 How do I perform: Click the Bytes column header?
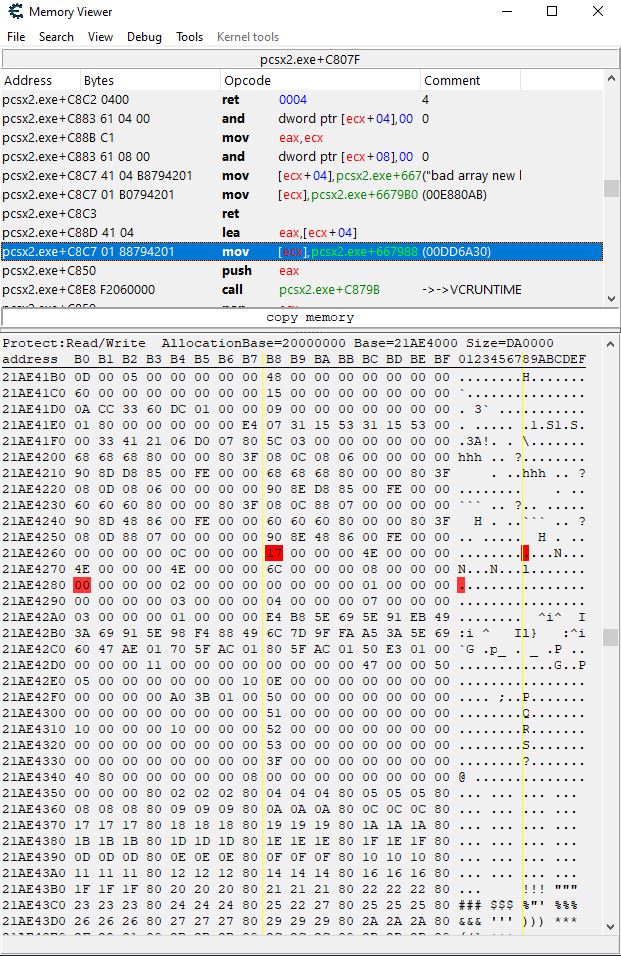99,80
